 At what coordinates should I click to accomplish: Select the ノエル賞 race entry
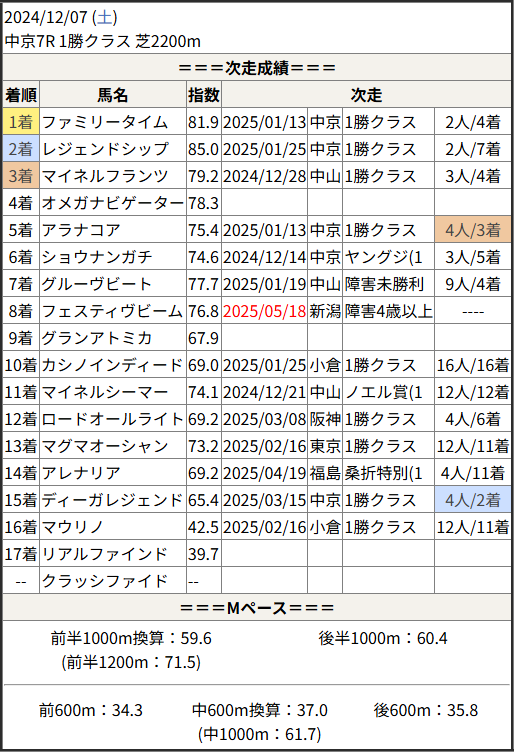(384, 392)
